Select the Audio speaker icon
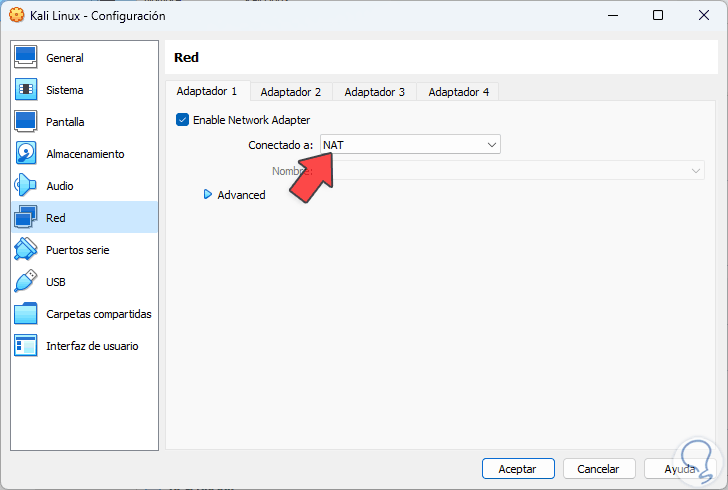 click(26, 185)
